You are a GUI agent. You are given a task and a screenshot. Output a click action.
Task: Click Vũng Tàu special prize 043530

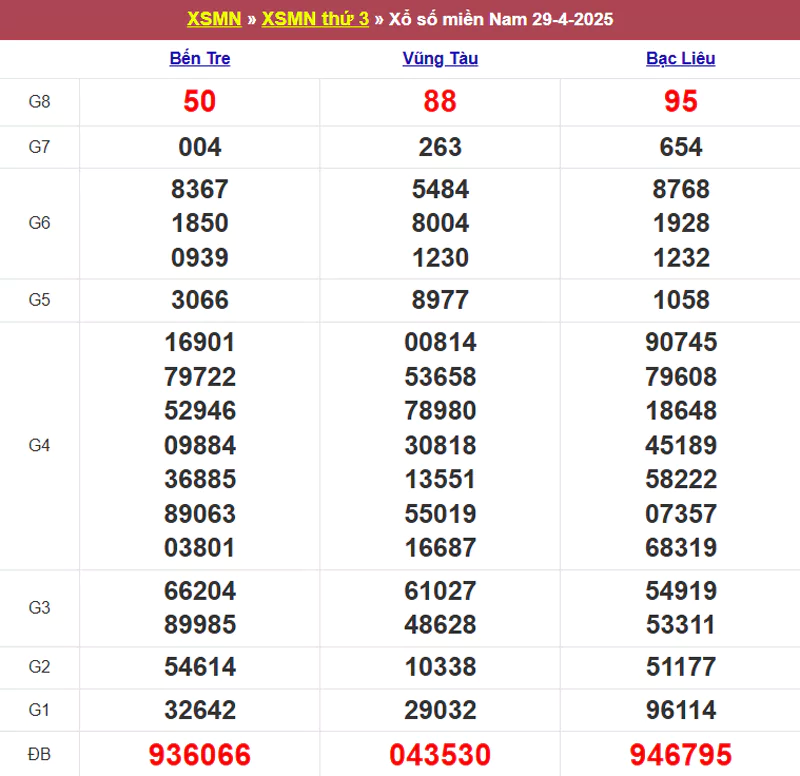pyautogui.click(x=440, y=755)
